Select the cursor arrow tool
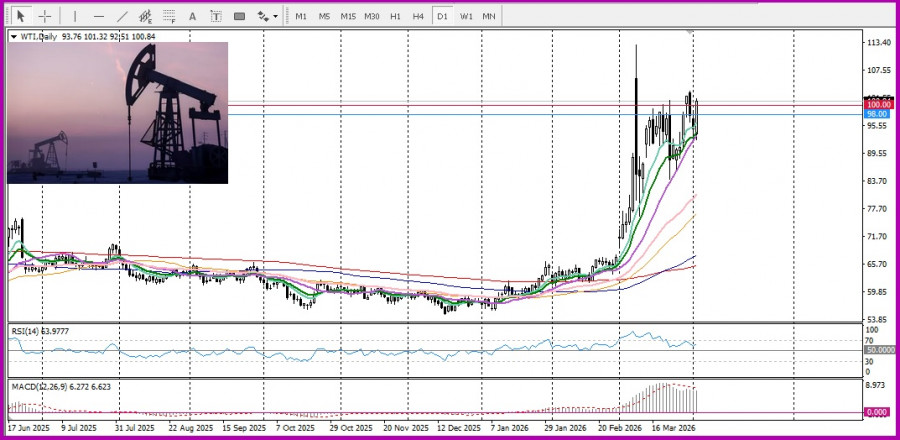 (x=19, y=16)
